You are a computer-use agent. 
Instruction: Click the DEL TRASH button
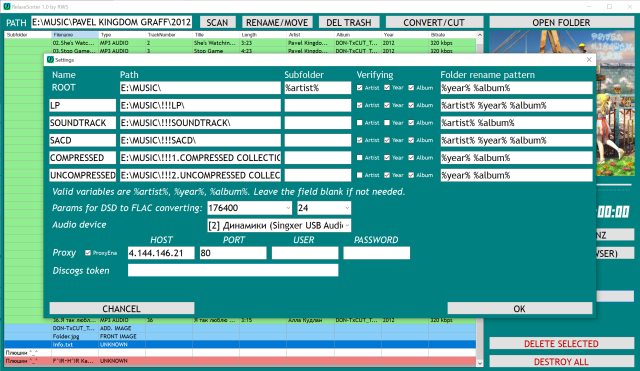[x=349, y=22]
